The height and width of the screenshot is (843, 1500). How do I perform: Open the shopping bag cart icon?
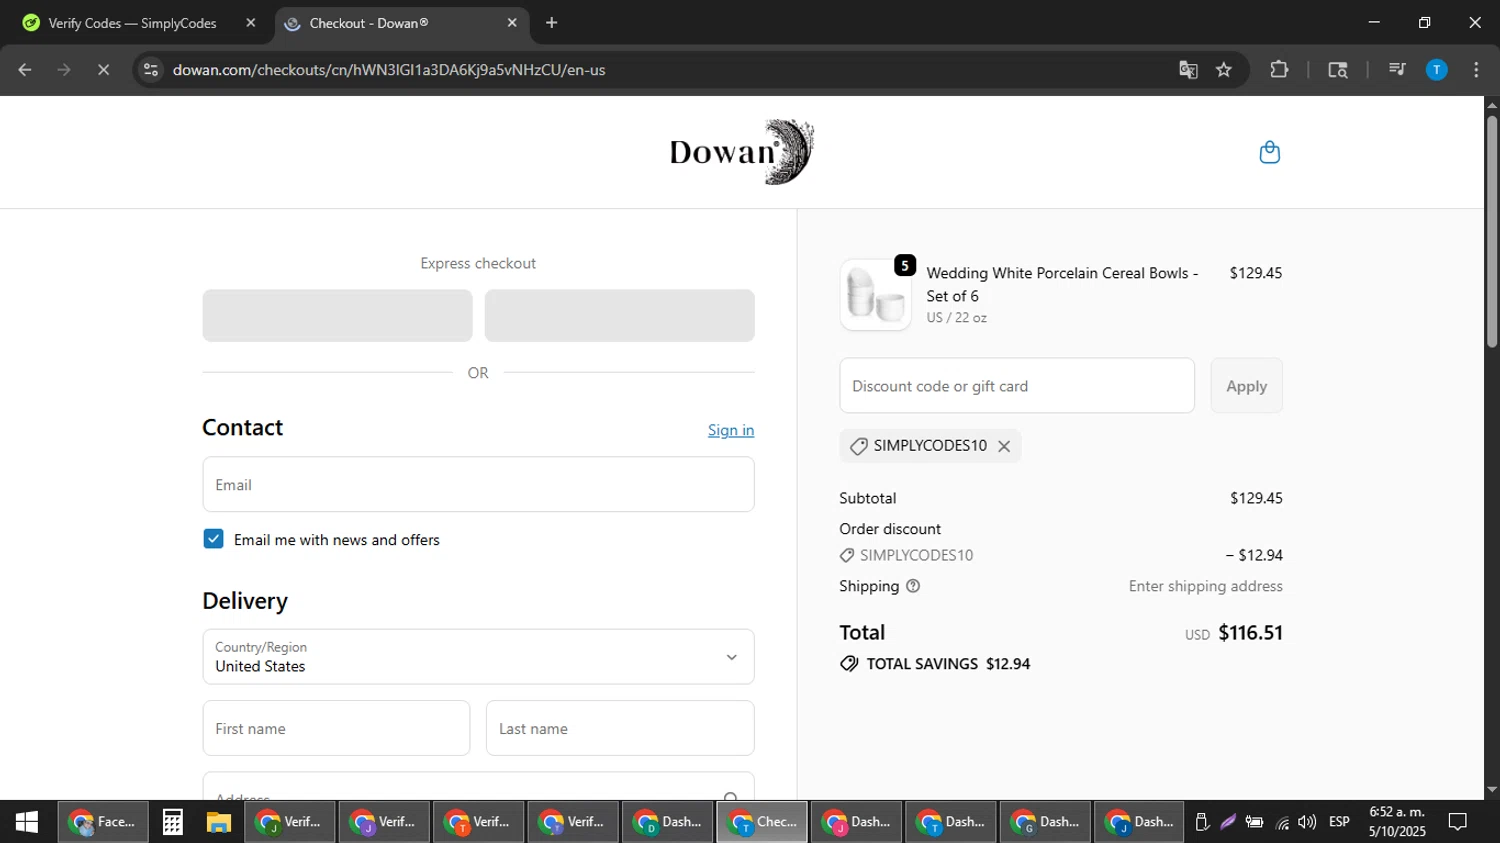pos(1270,152)
